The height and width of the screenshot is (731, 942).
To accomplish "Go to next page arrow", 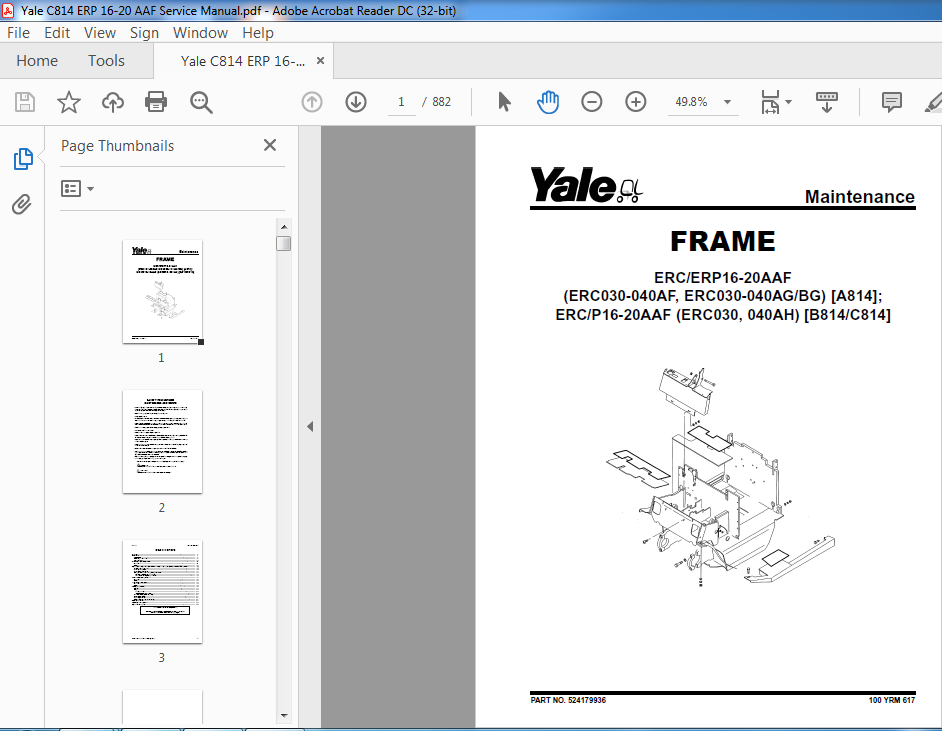I will pyautogui.click(x=356, y=102).
